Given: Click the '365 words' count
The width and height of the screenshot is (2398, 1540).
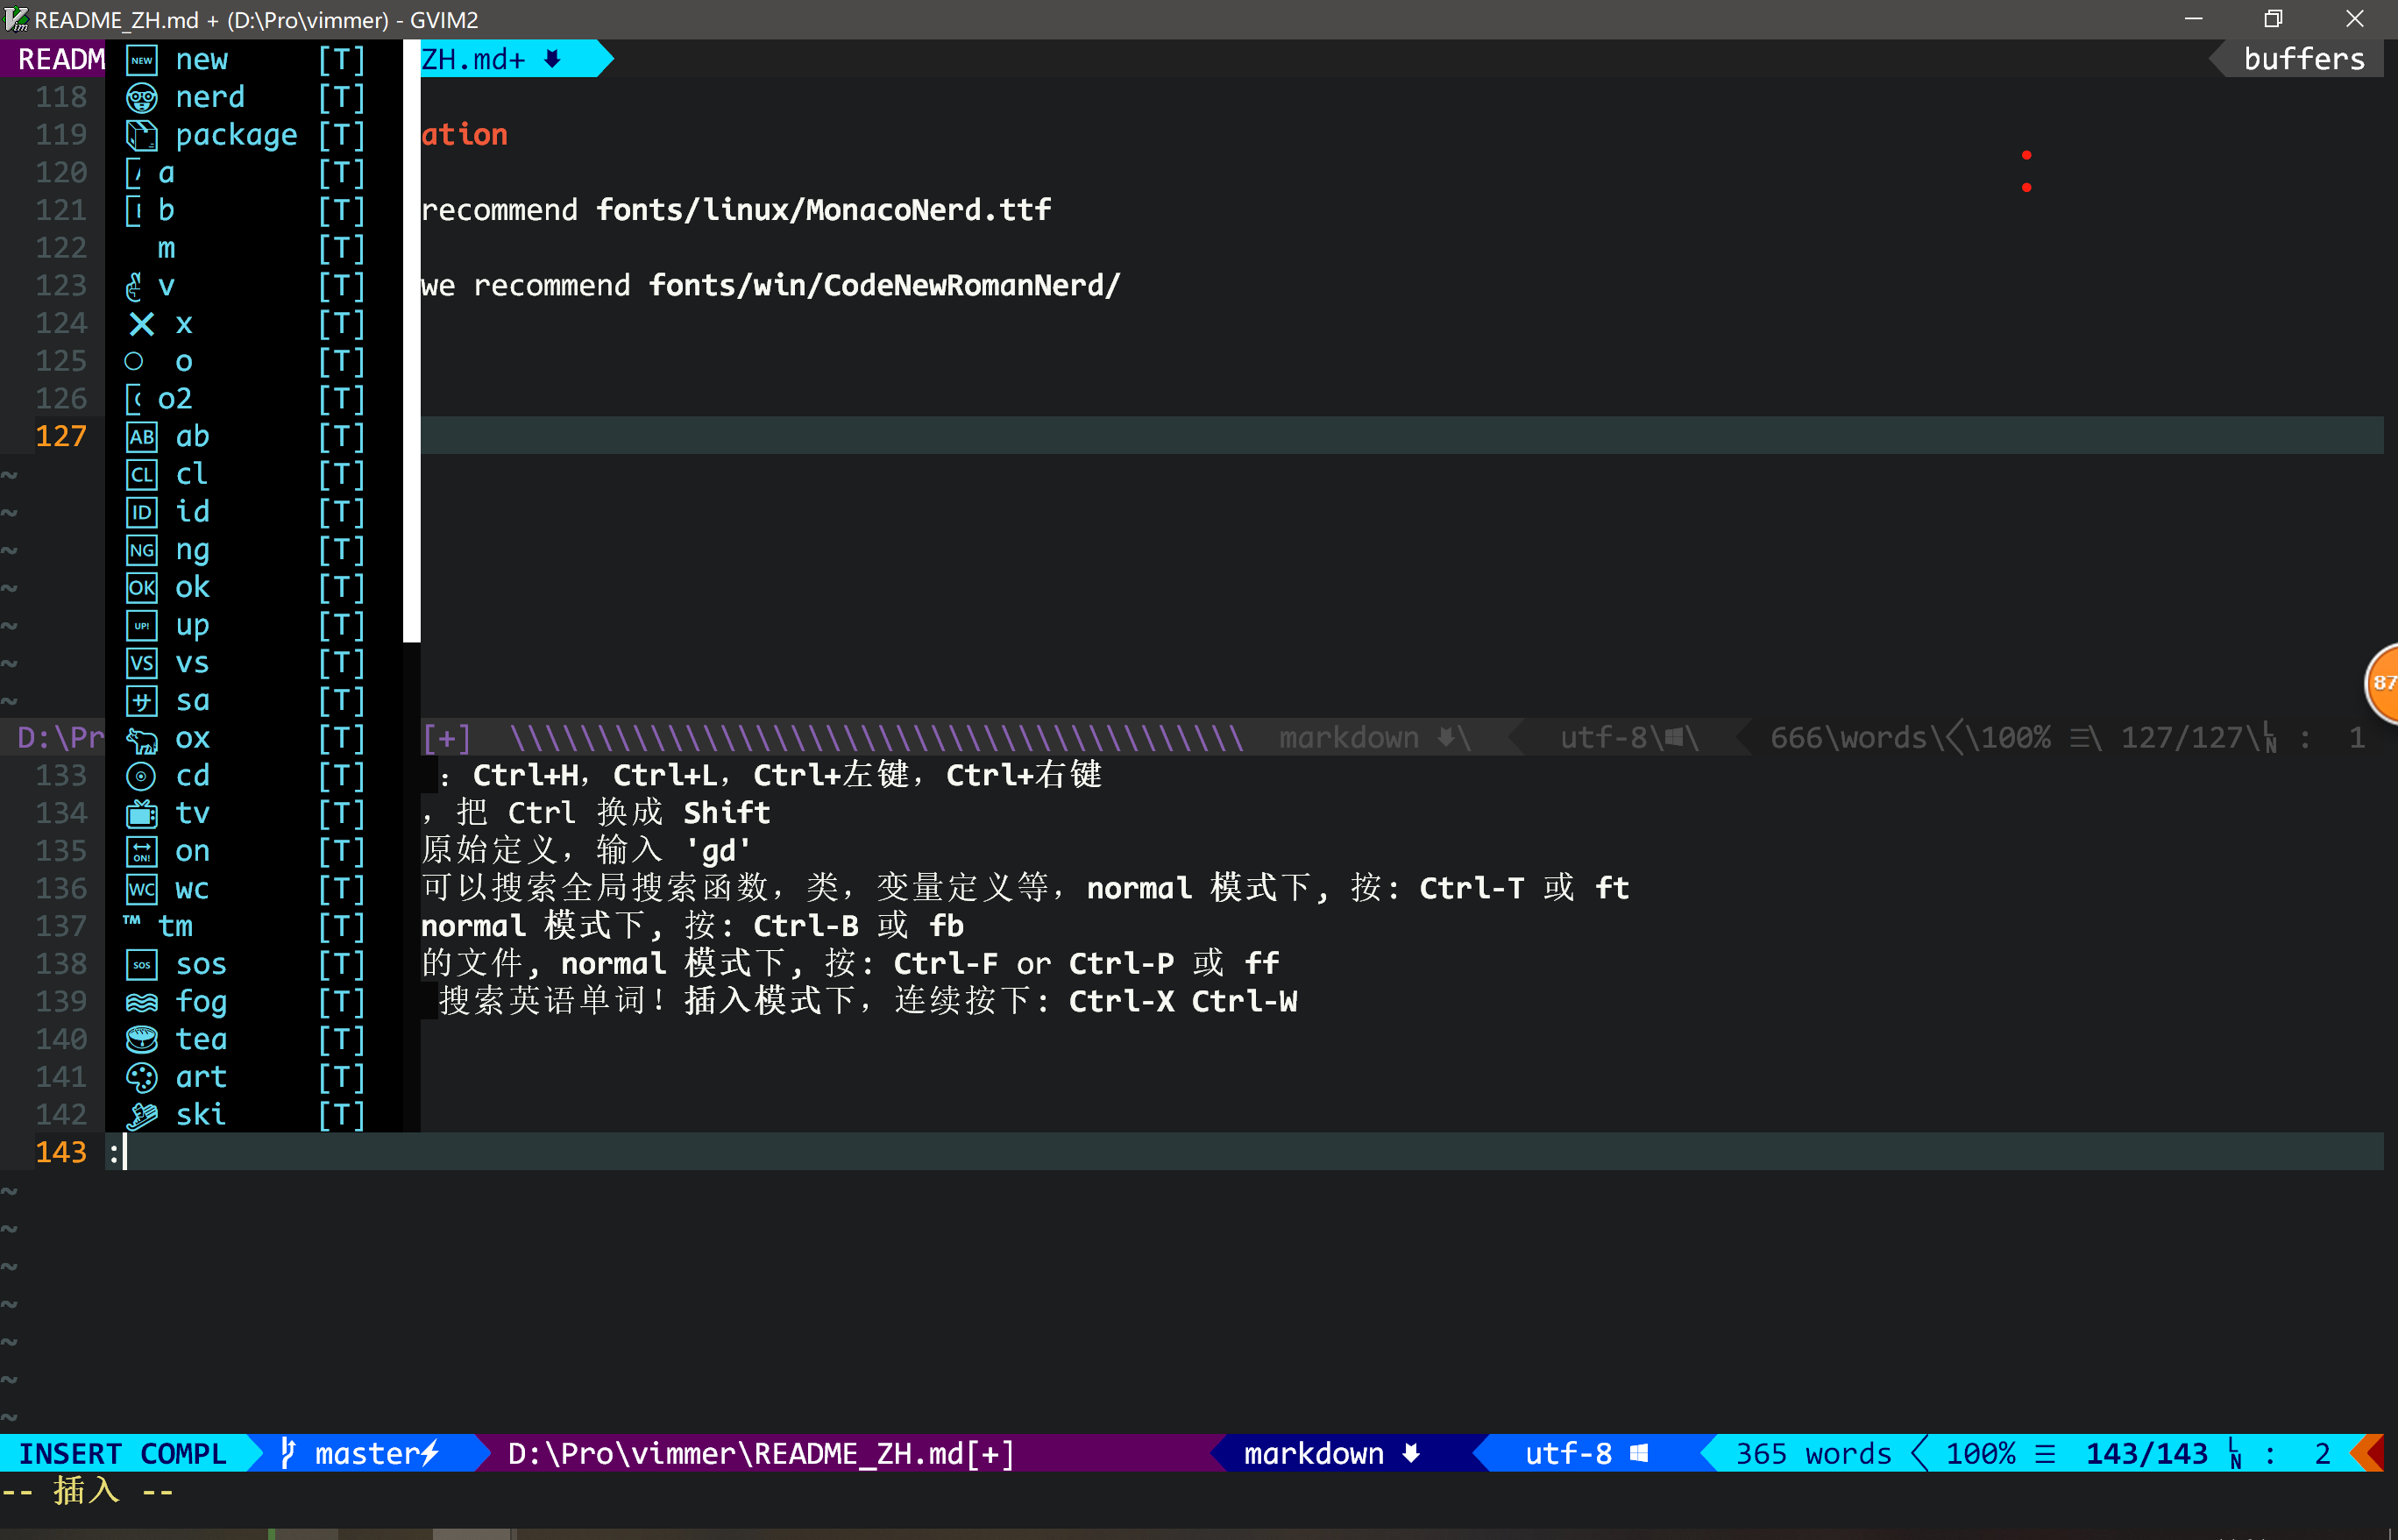Looking at the screenshot, I should (x=1813, y=1454).
